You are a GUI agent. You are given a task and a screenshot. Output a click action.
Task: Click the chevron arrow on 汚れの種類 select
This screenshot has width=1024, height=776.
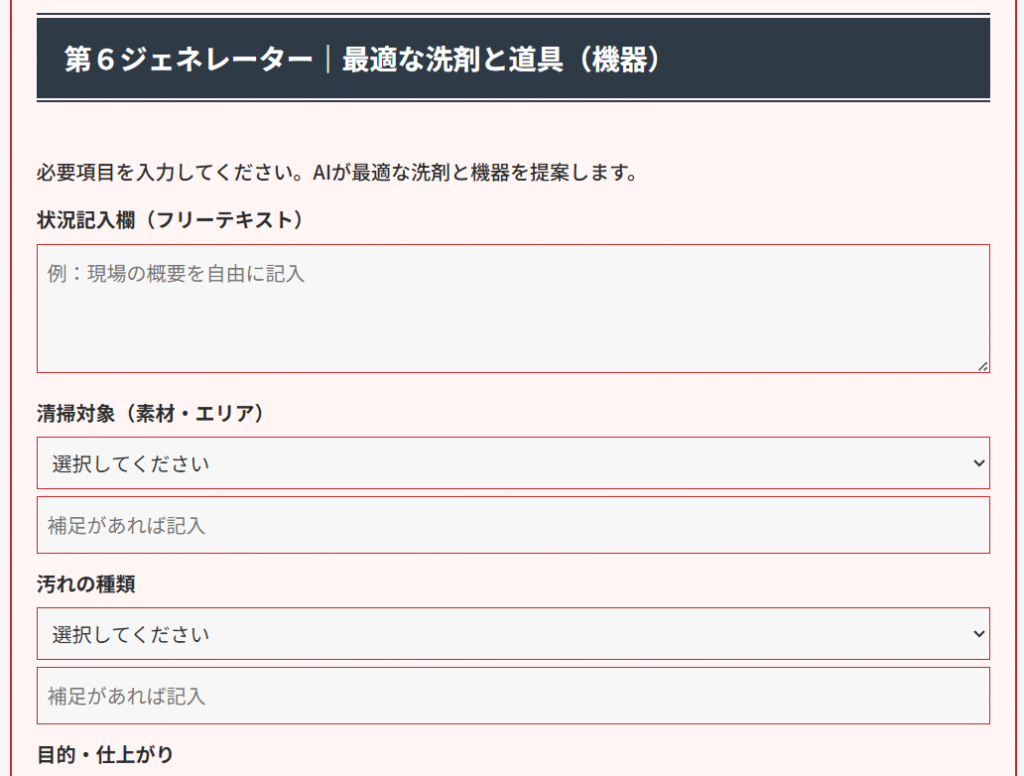tap(978, 634)
